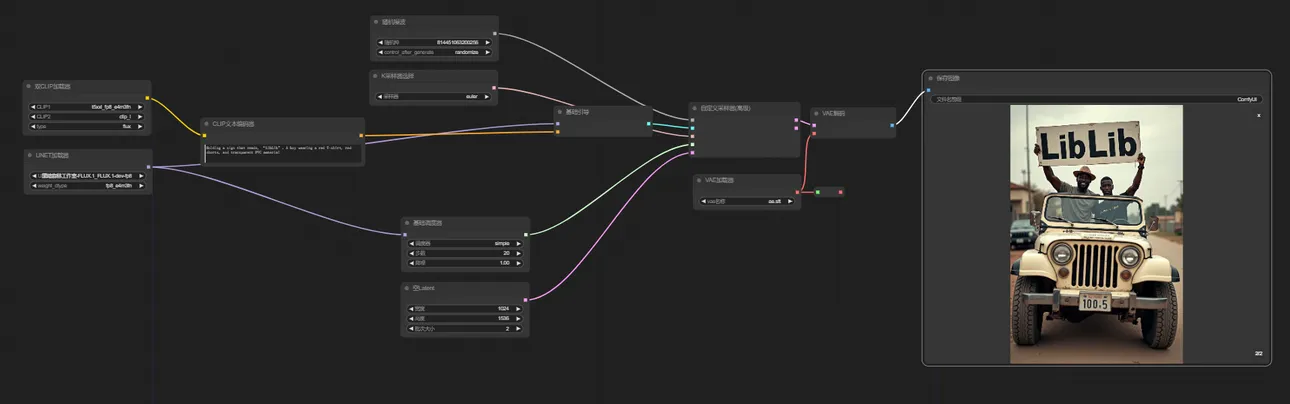Increase the steps value 20 with the right arrow
This screenshot has height=404, width=1290.
518,253
